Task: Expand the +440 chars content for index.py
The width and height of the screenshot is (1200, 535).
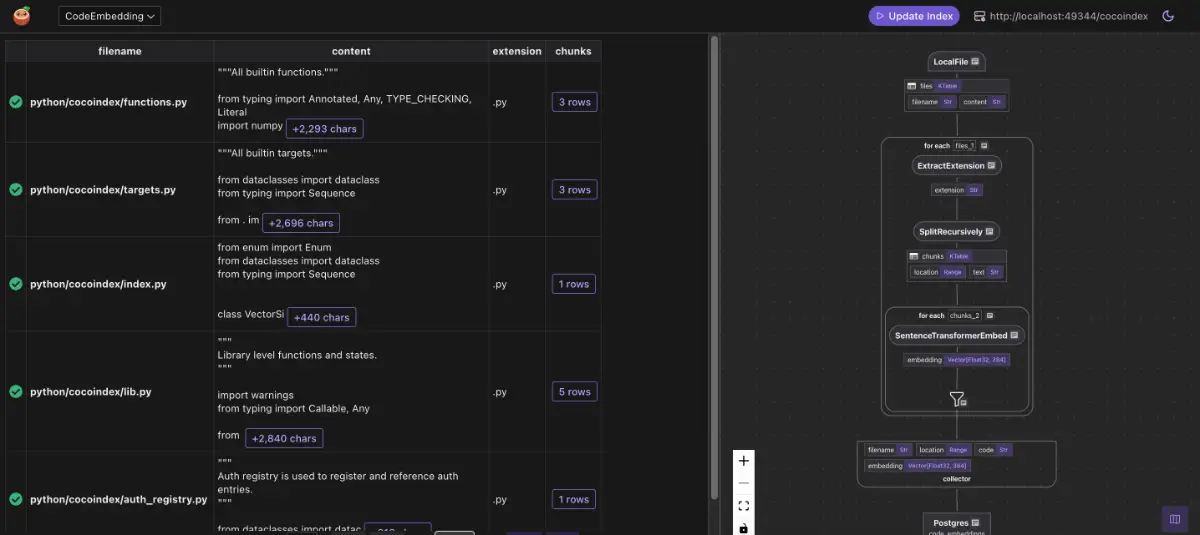Action: 321,317
